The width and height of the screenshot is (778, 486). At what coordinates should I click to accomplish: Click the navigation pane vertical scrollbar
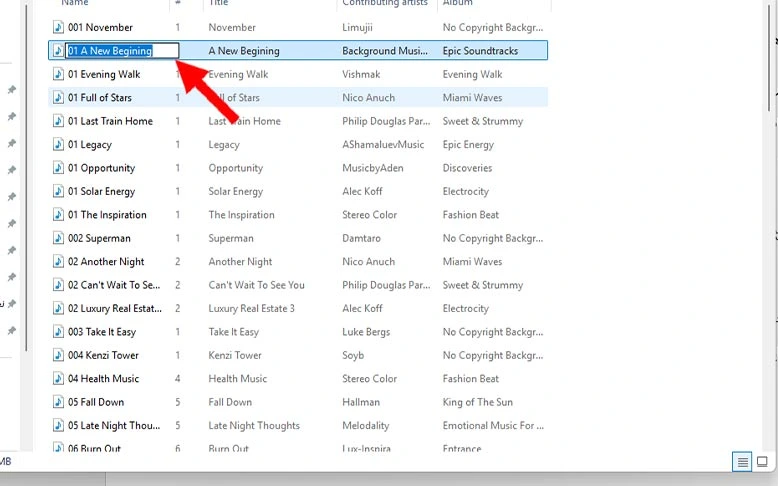25,200
